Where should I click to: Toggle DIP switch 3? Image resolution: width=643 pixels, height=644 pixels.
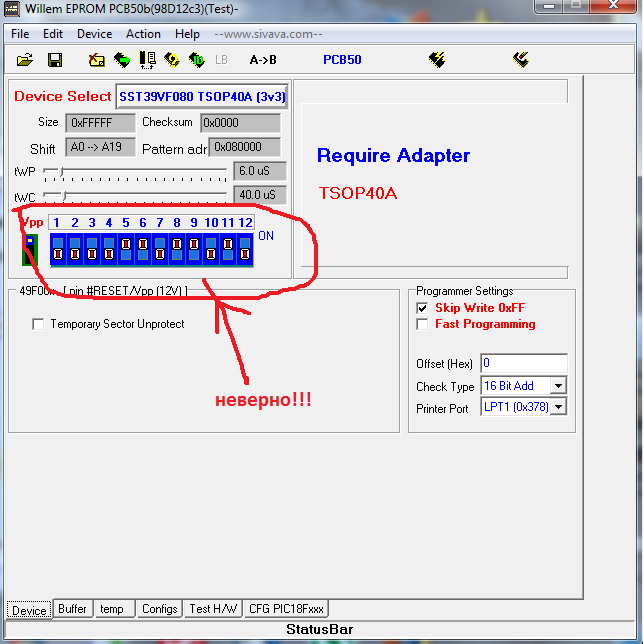pos(92,250)
